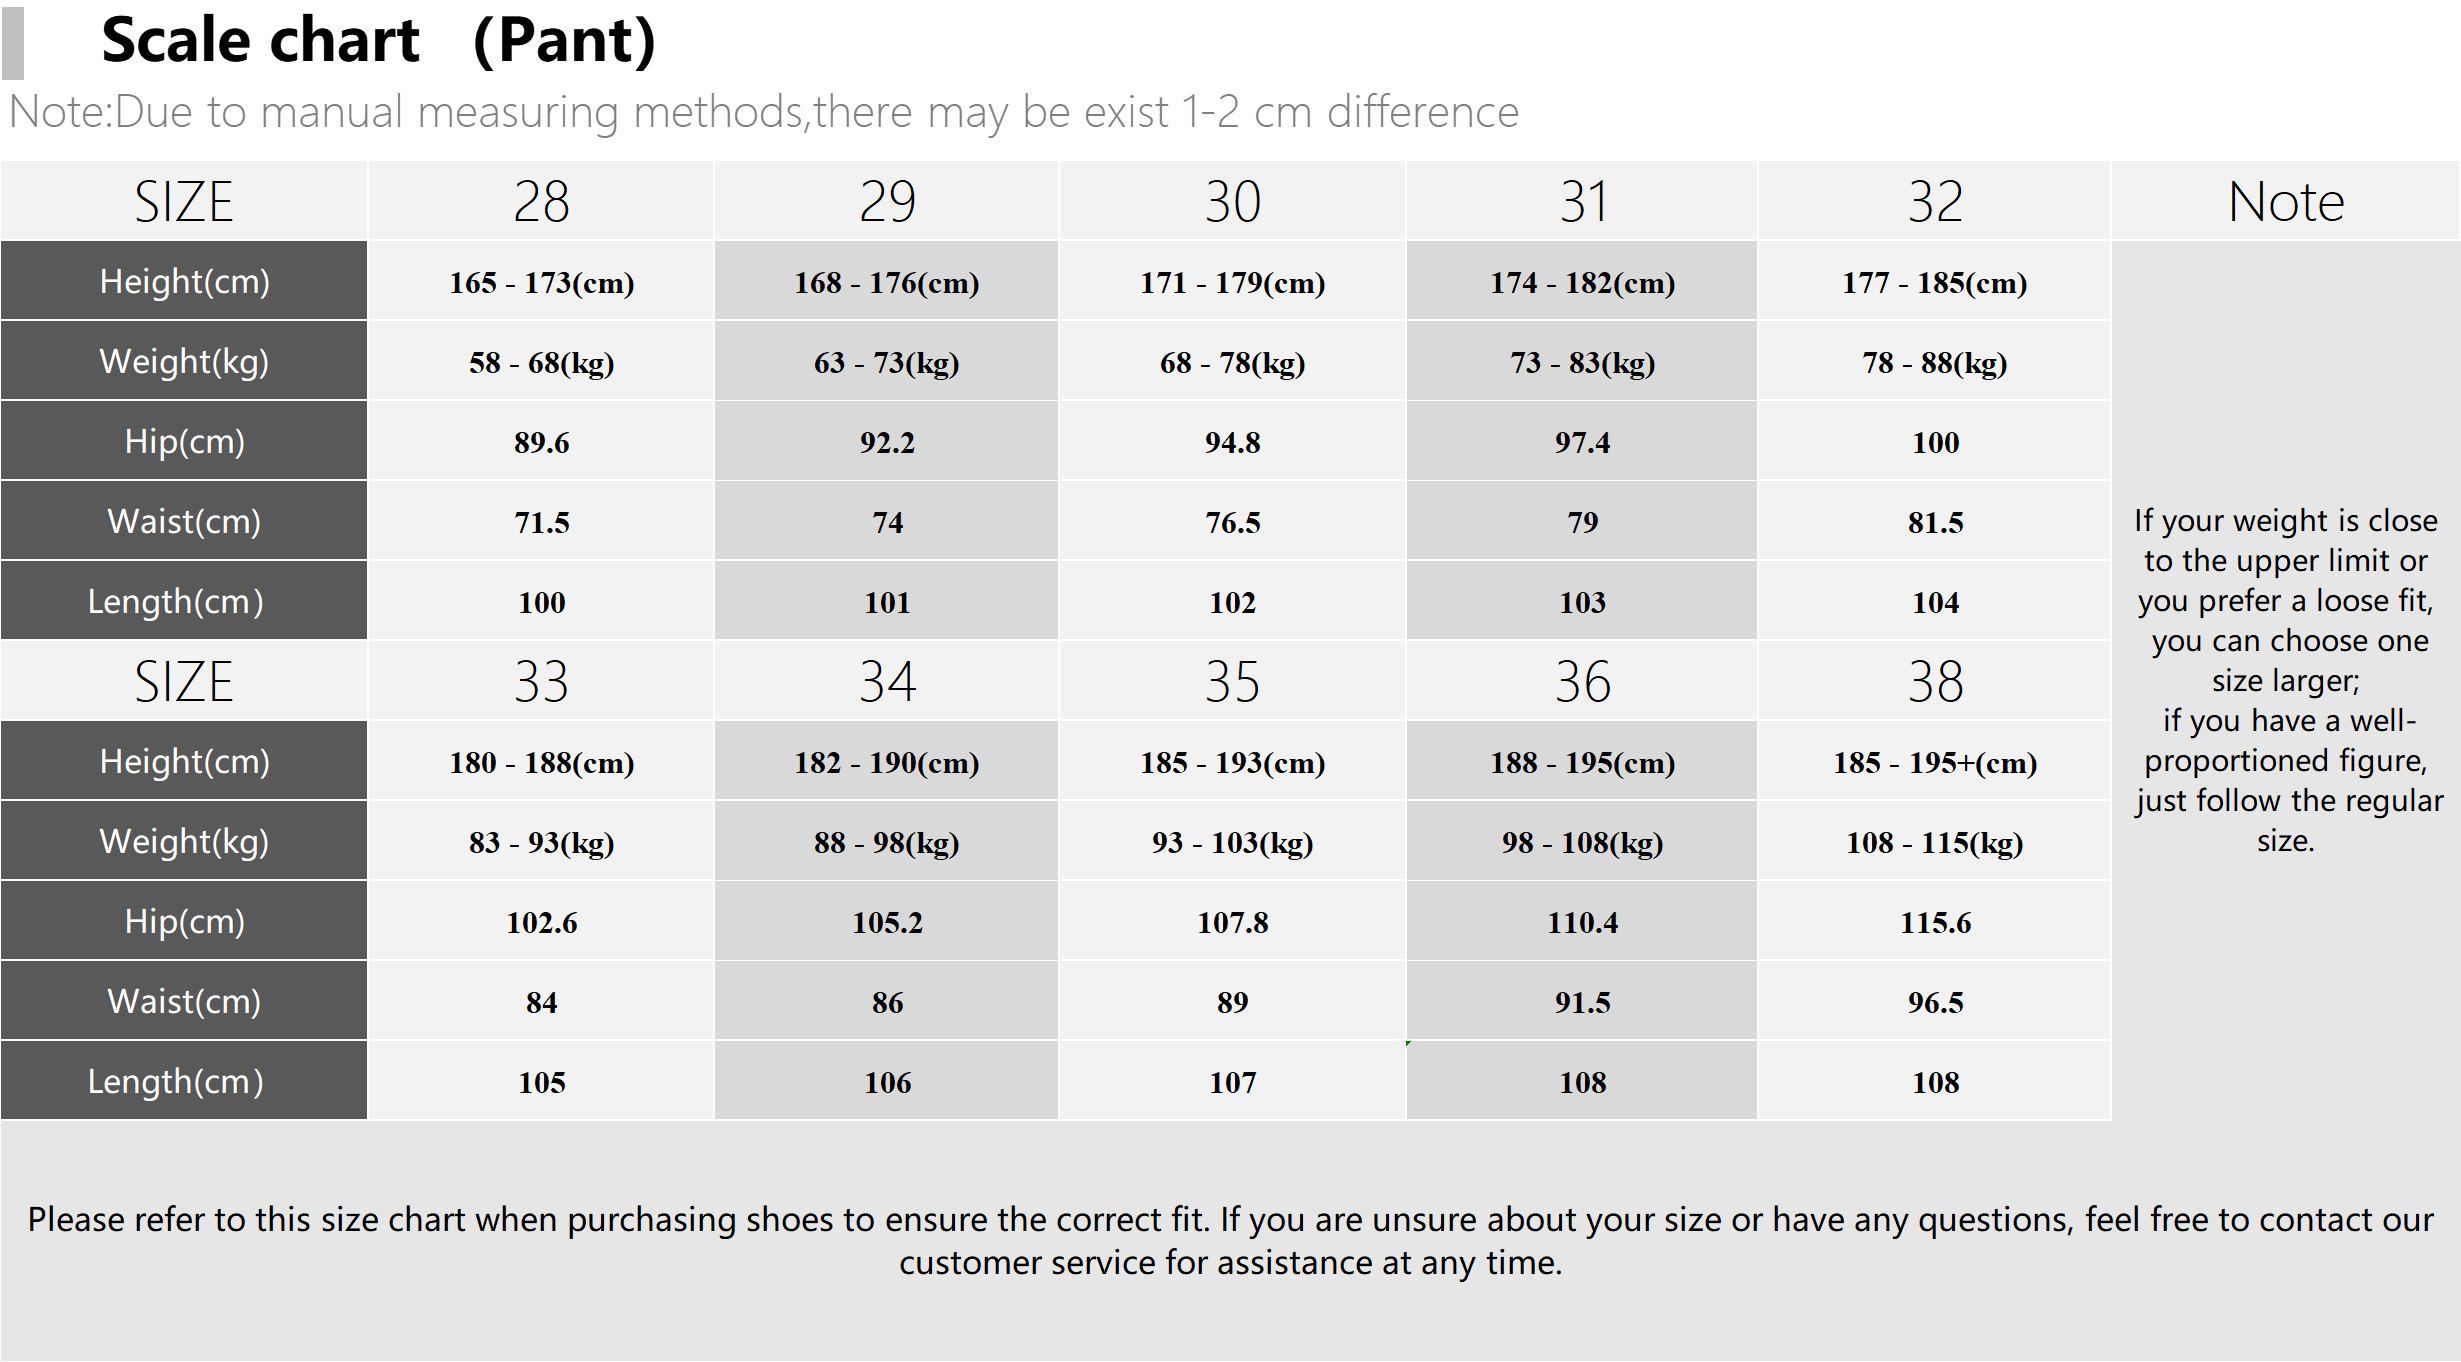
Task: Click the Note column header
Action: tap(2286, 201)
